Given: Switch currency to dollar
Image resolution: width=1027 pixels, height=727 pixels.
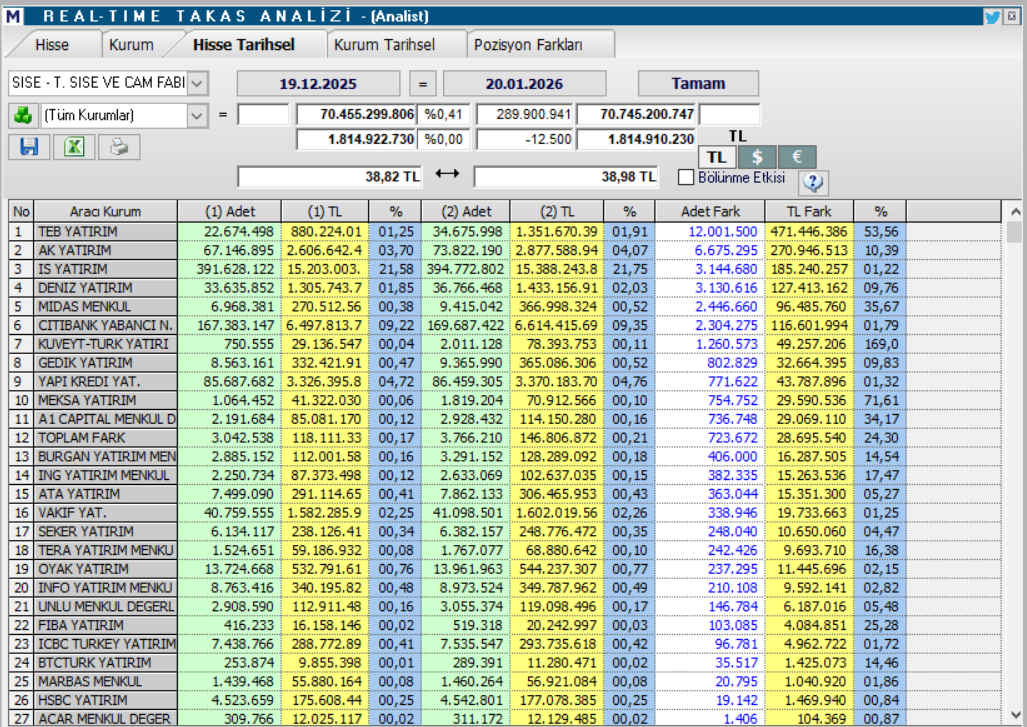Looking at the screenshot, I should click(757, 157).
